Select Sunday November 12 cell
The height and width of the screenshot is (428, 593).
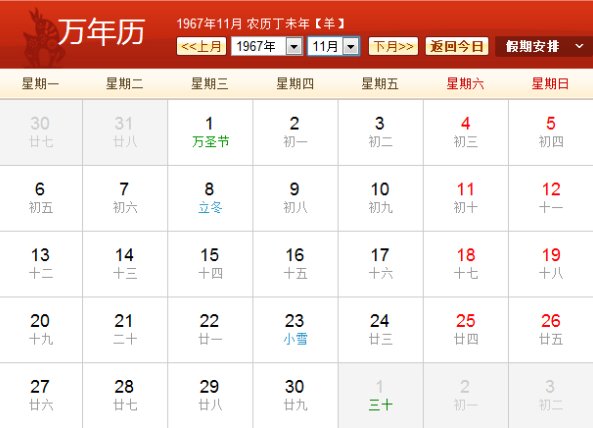pyautogui.click(x=551, y=198)
